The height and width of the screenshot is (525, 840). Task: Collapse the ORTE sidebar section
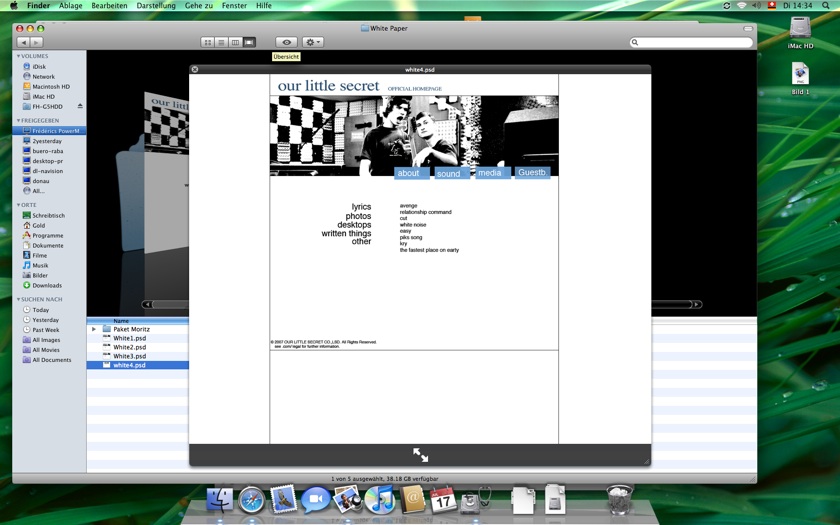(x=18, y=205)
